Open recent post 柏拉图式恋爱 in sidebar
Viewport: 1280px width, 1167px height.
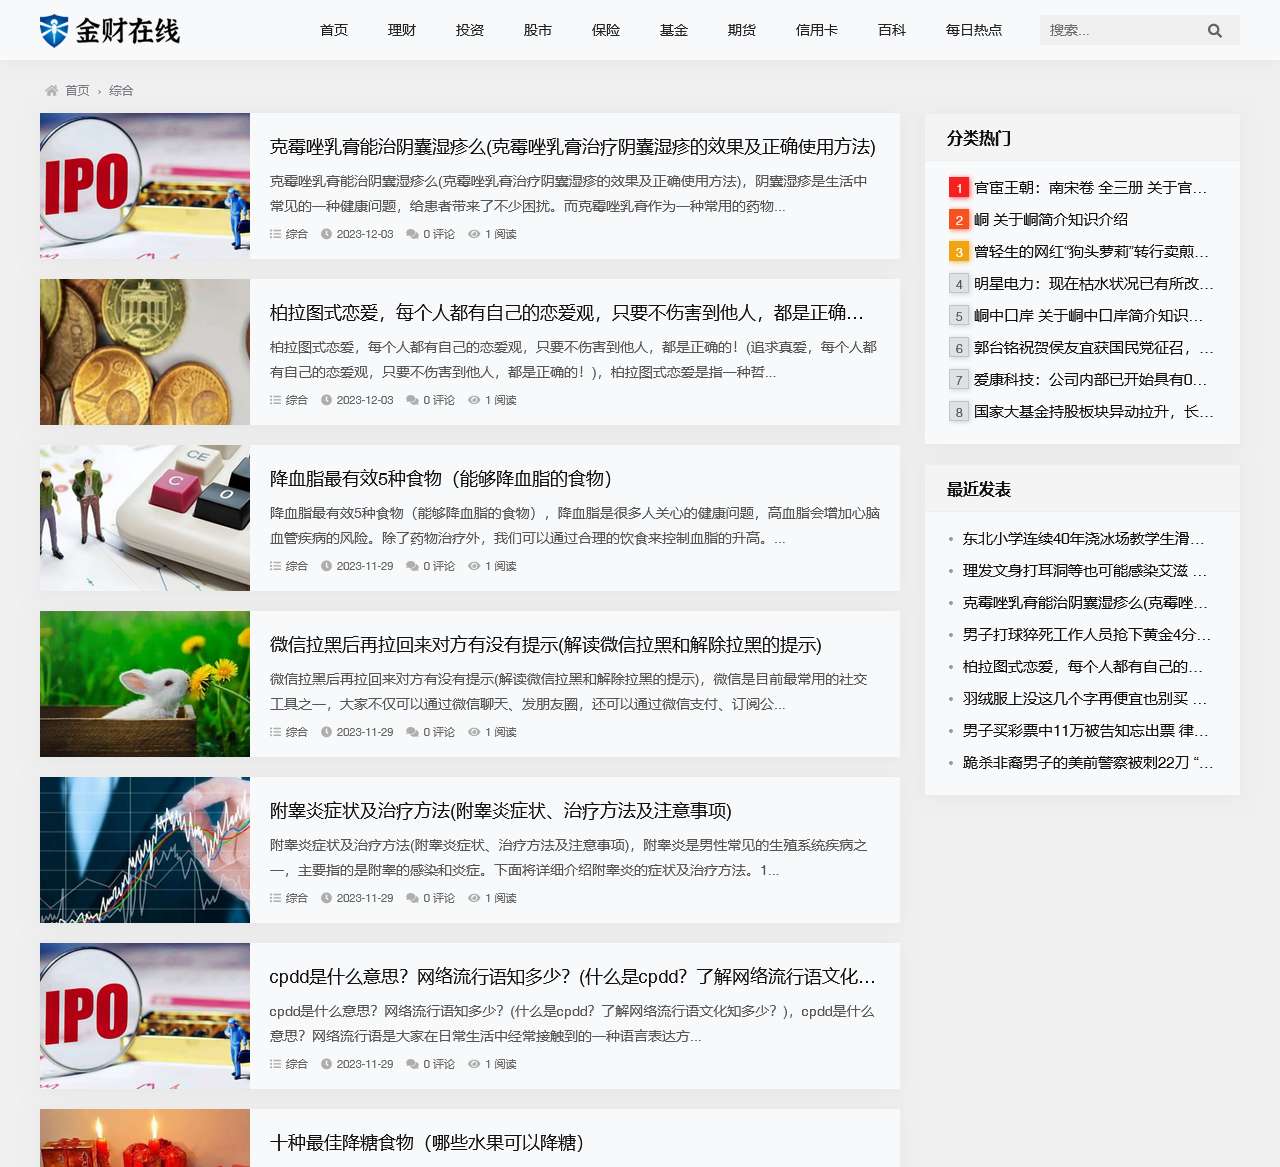[1083, 667]
